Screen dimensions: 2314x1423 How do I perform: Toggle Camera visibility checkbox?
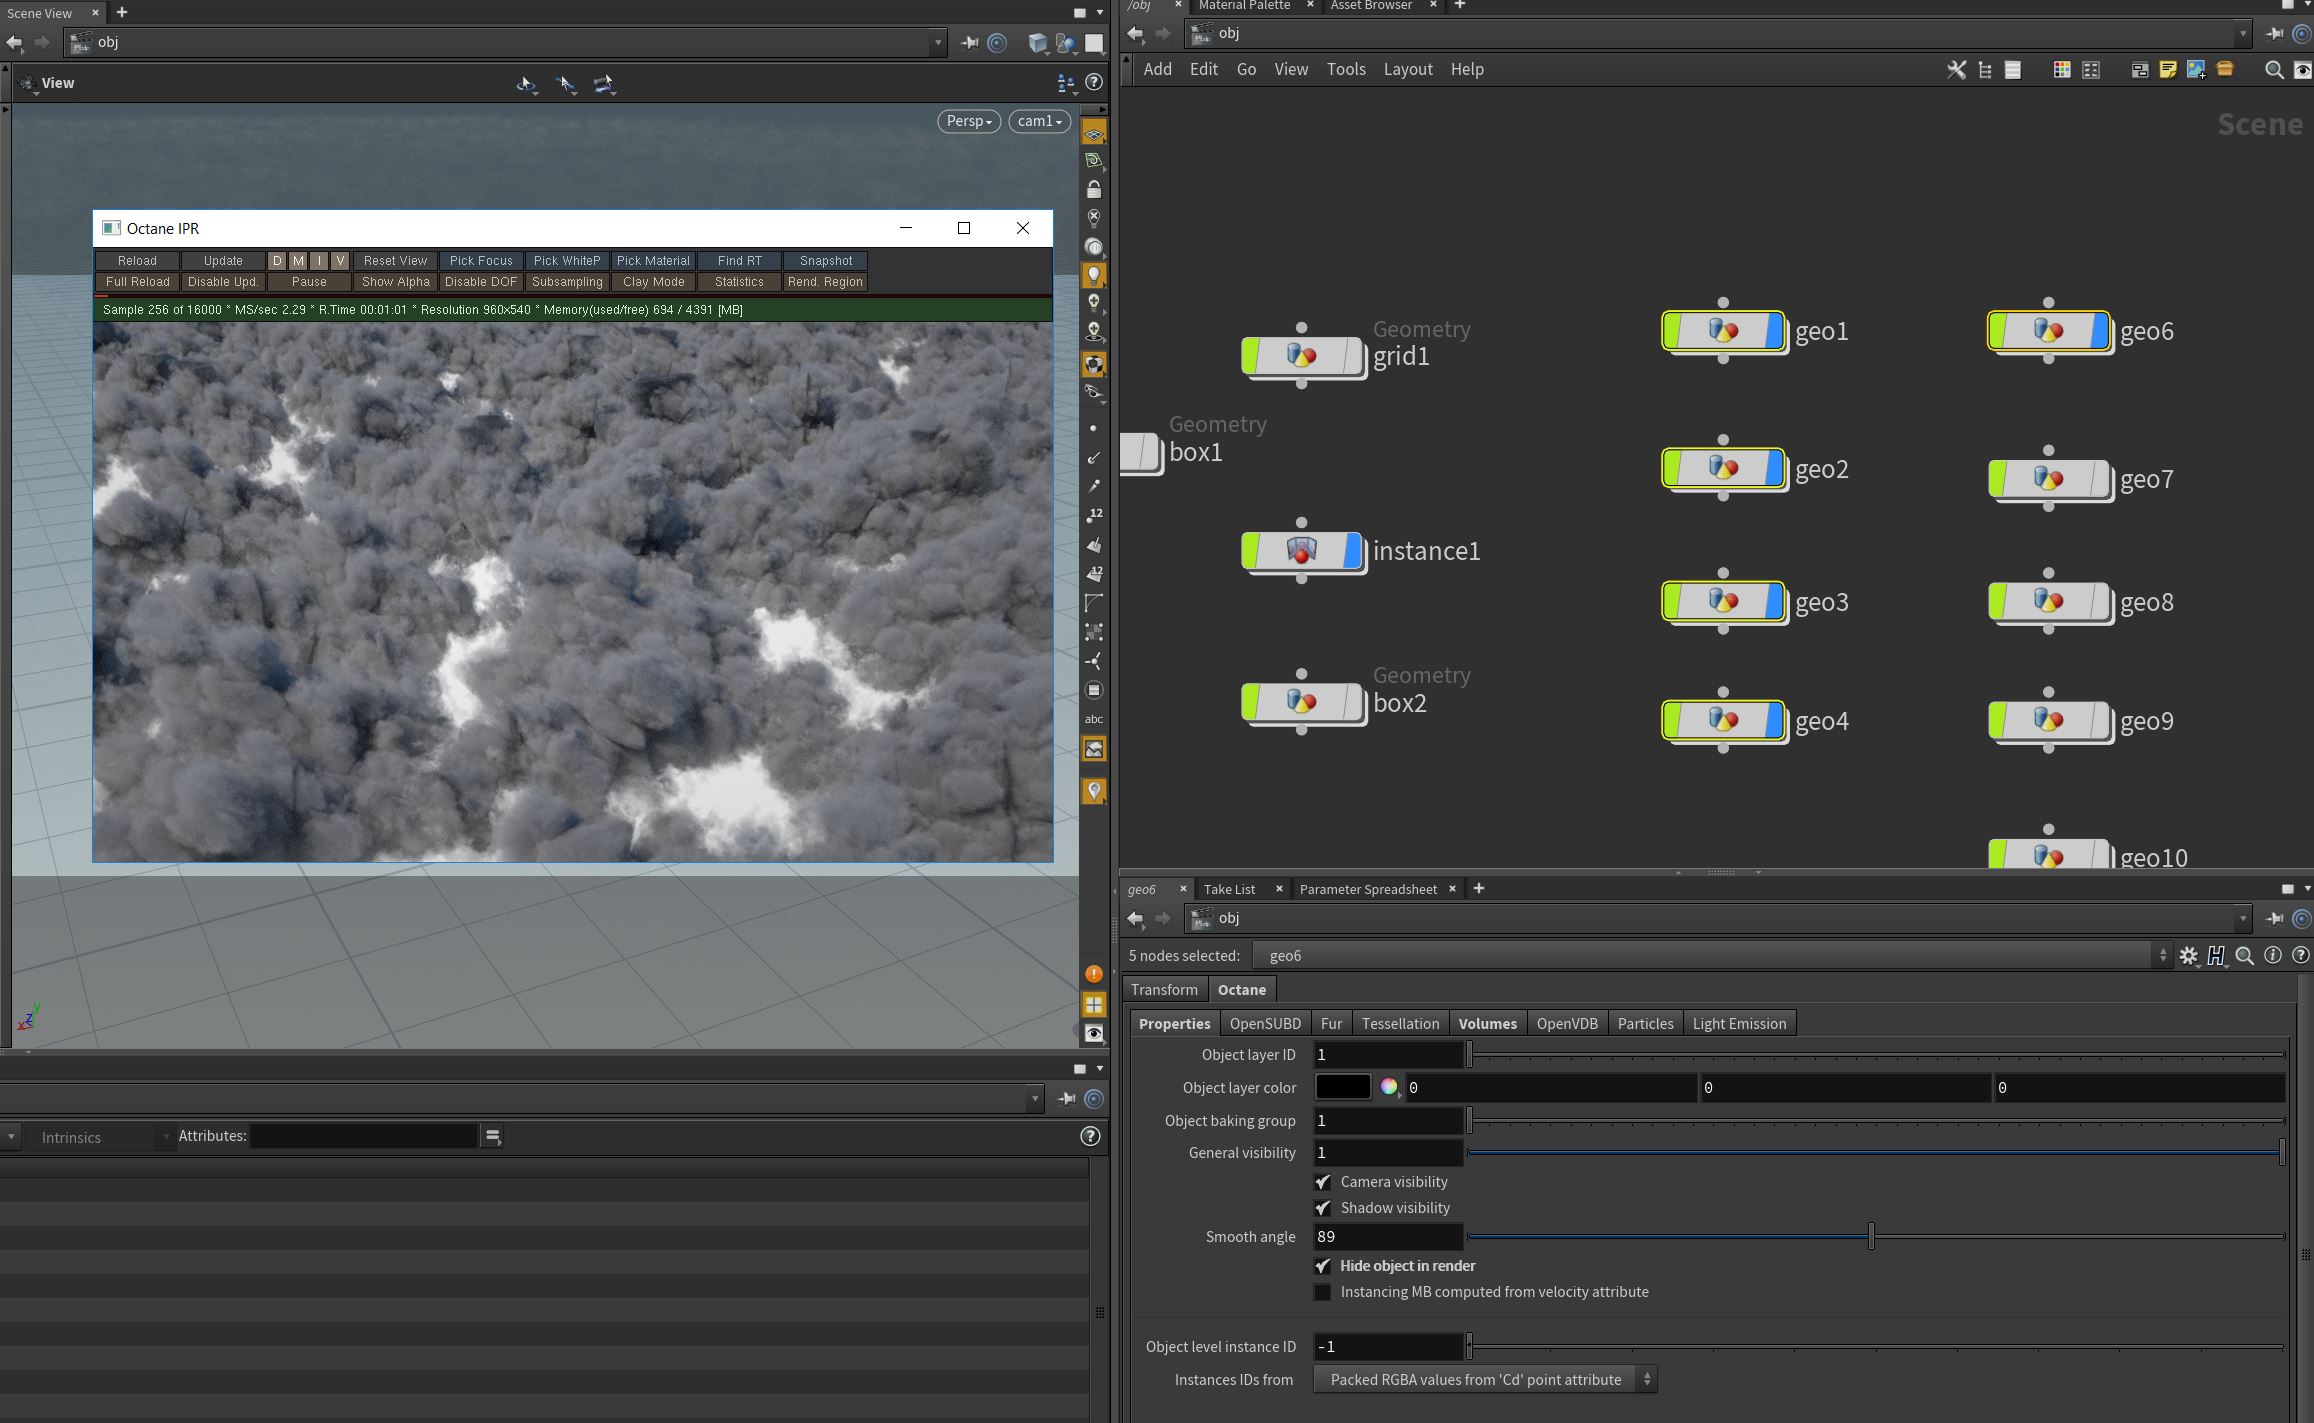(1323, 1182)
